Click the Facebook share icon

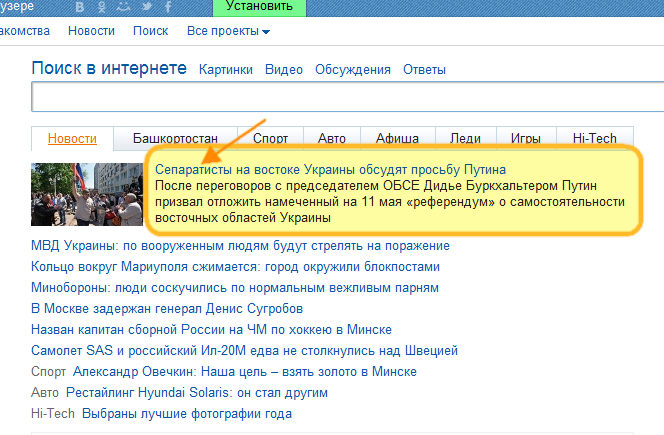point(168,7)
